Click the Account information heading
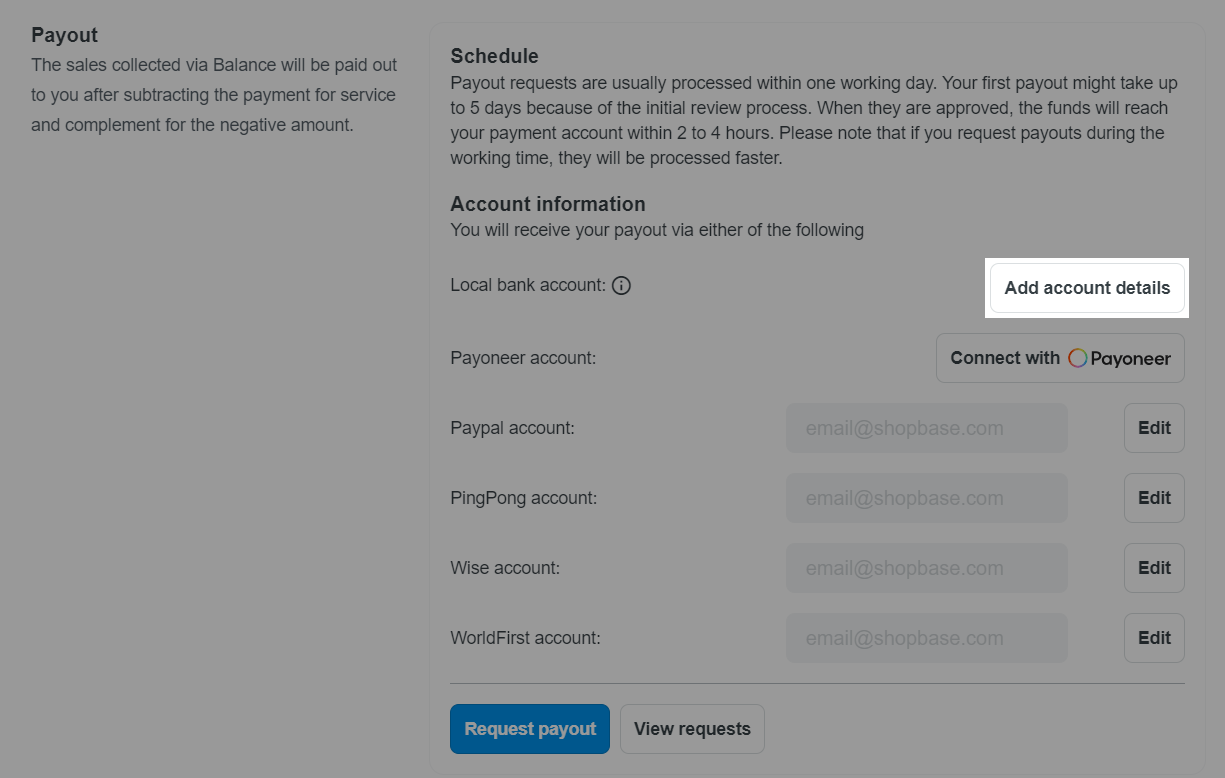1225x778 pixels. point(548,204)
